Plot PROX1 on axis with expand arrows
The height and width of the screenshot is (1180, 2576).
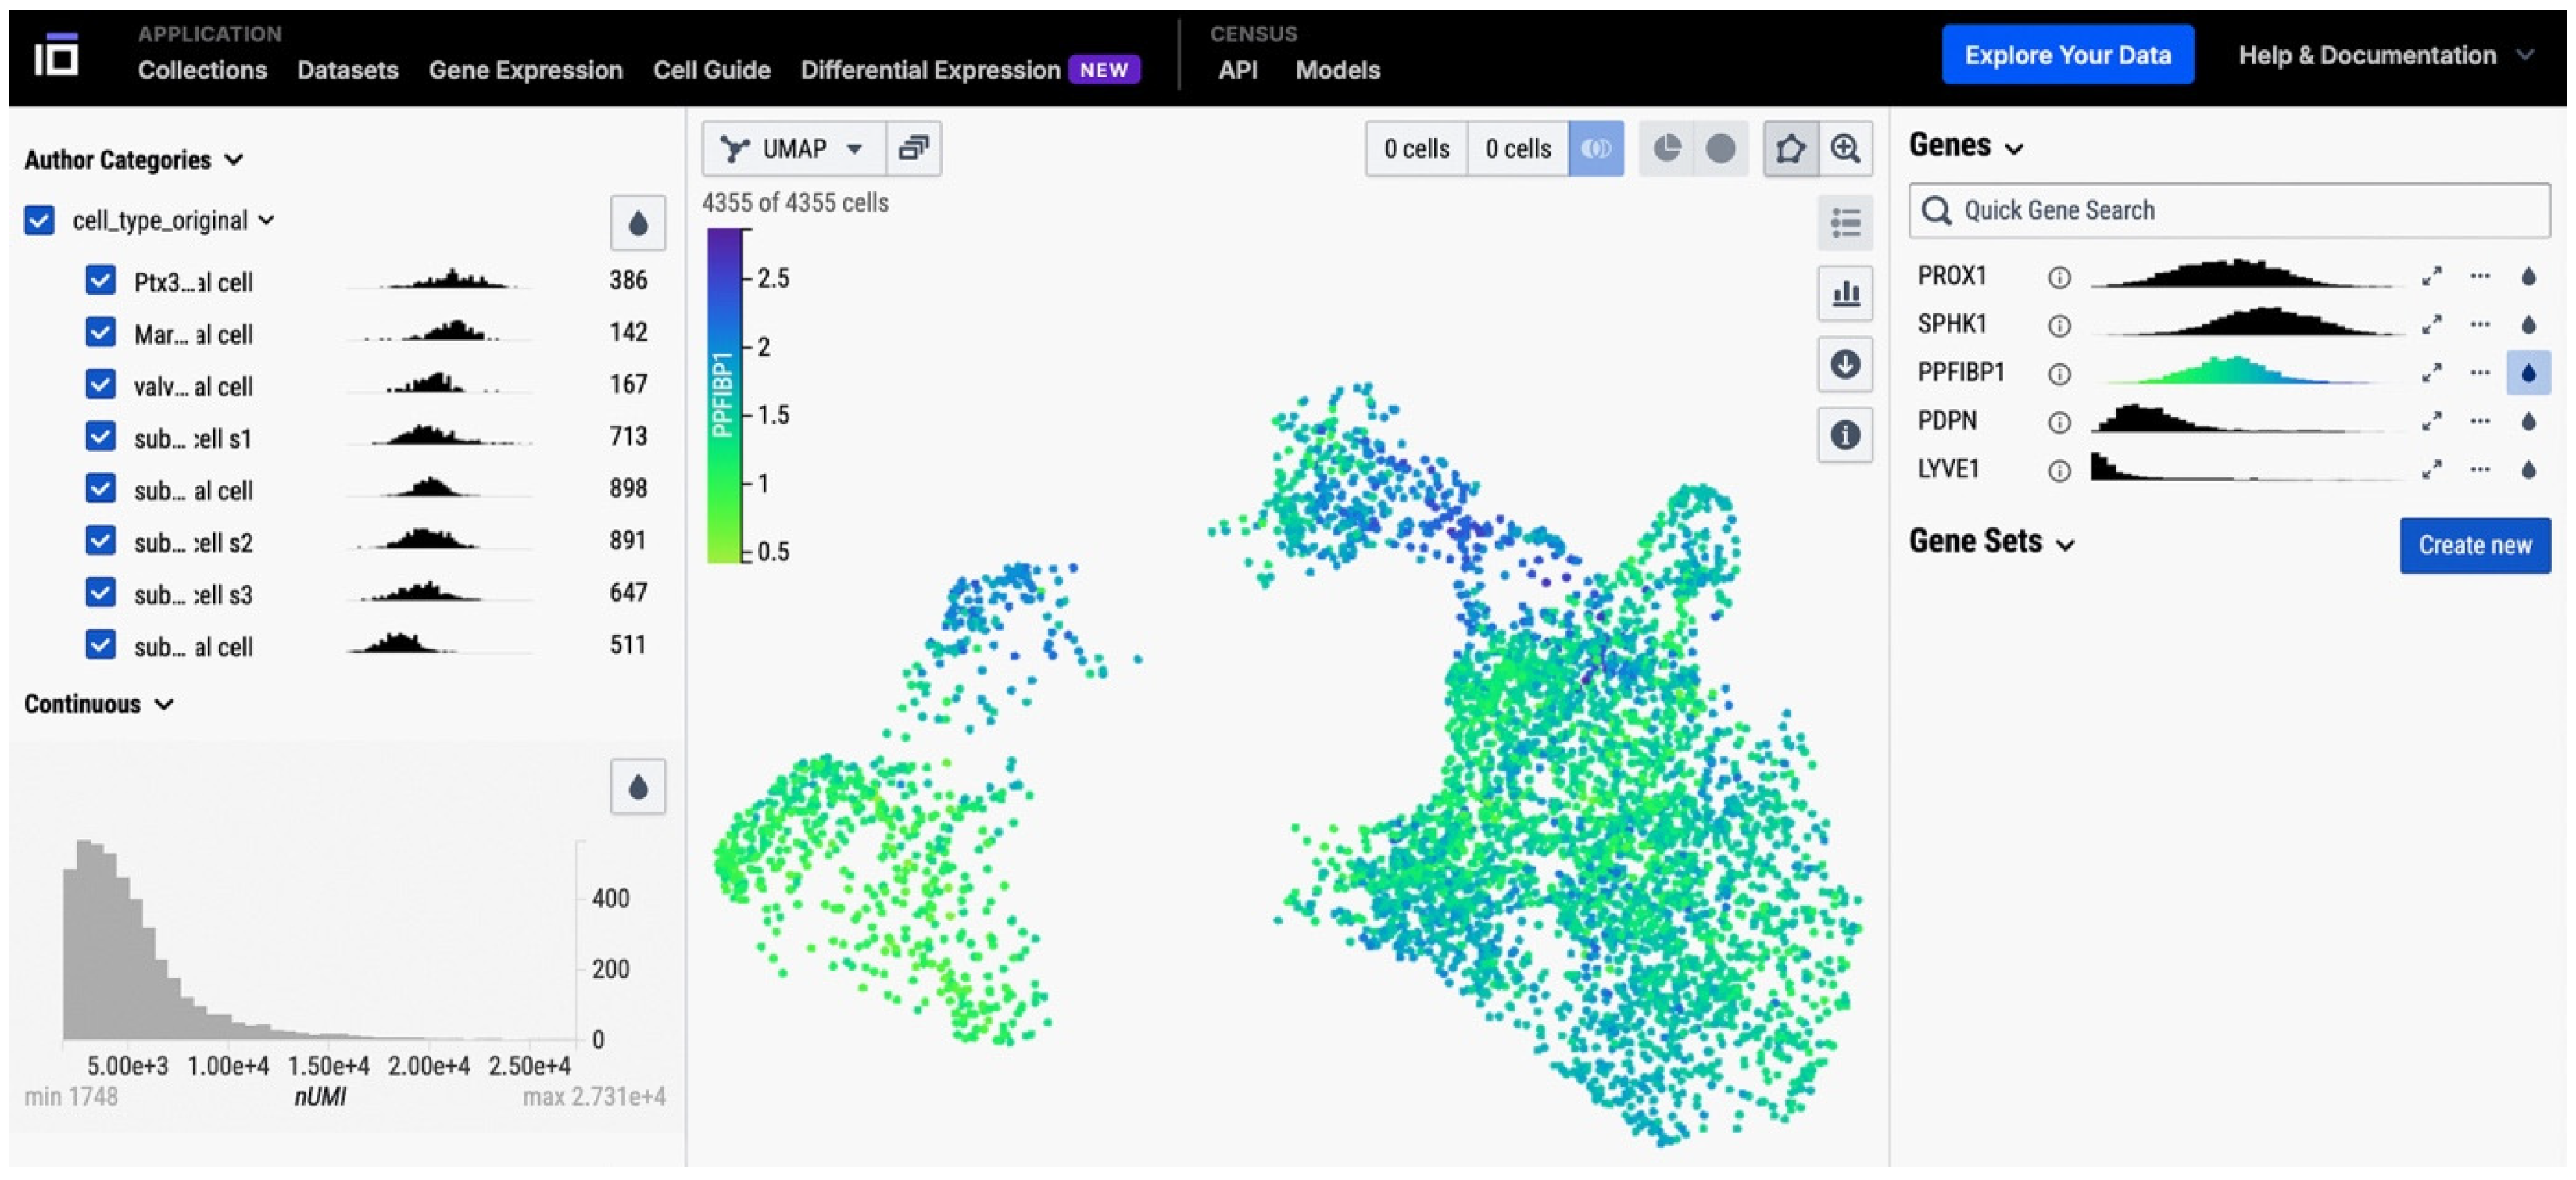click(2432, 276)
